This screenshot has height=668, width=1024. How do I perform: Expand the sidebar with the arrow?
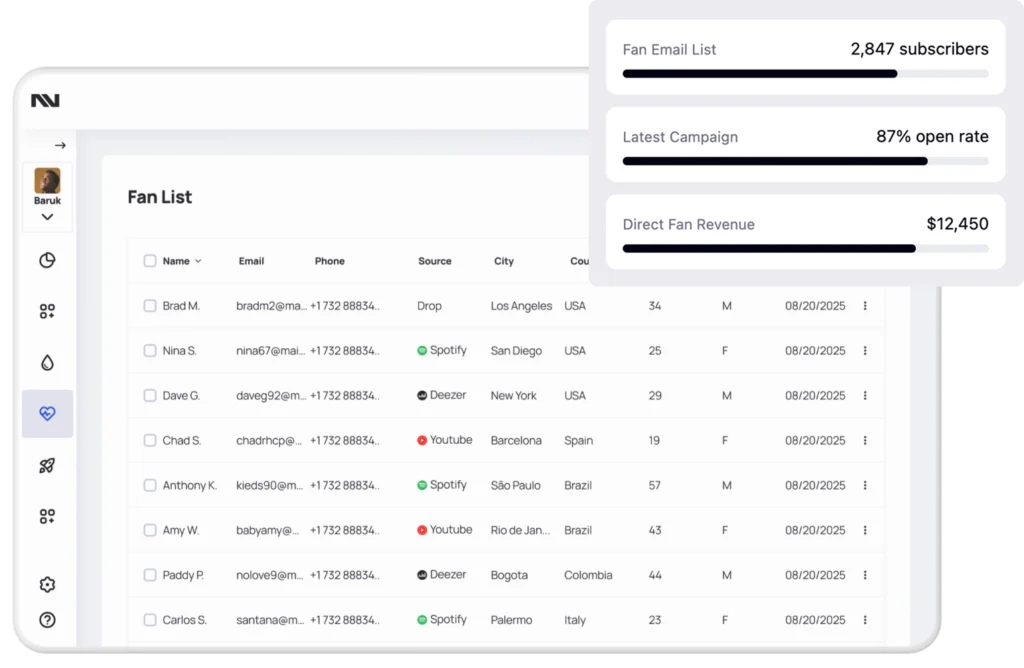tap(60, 145)
